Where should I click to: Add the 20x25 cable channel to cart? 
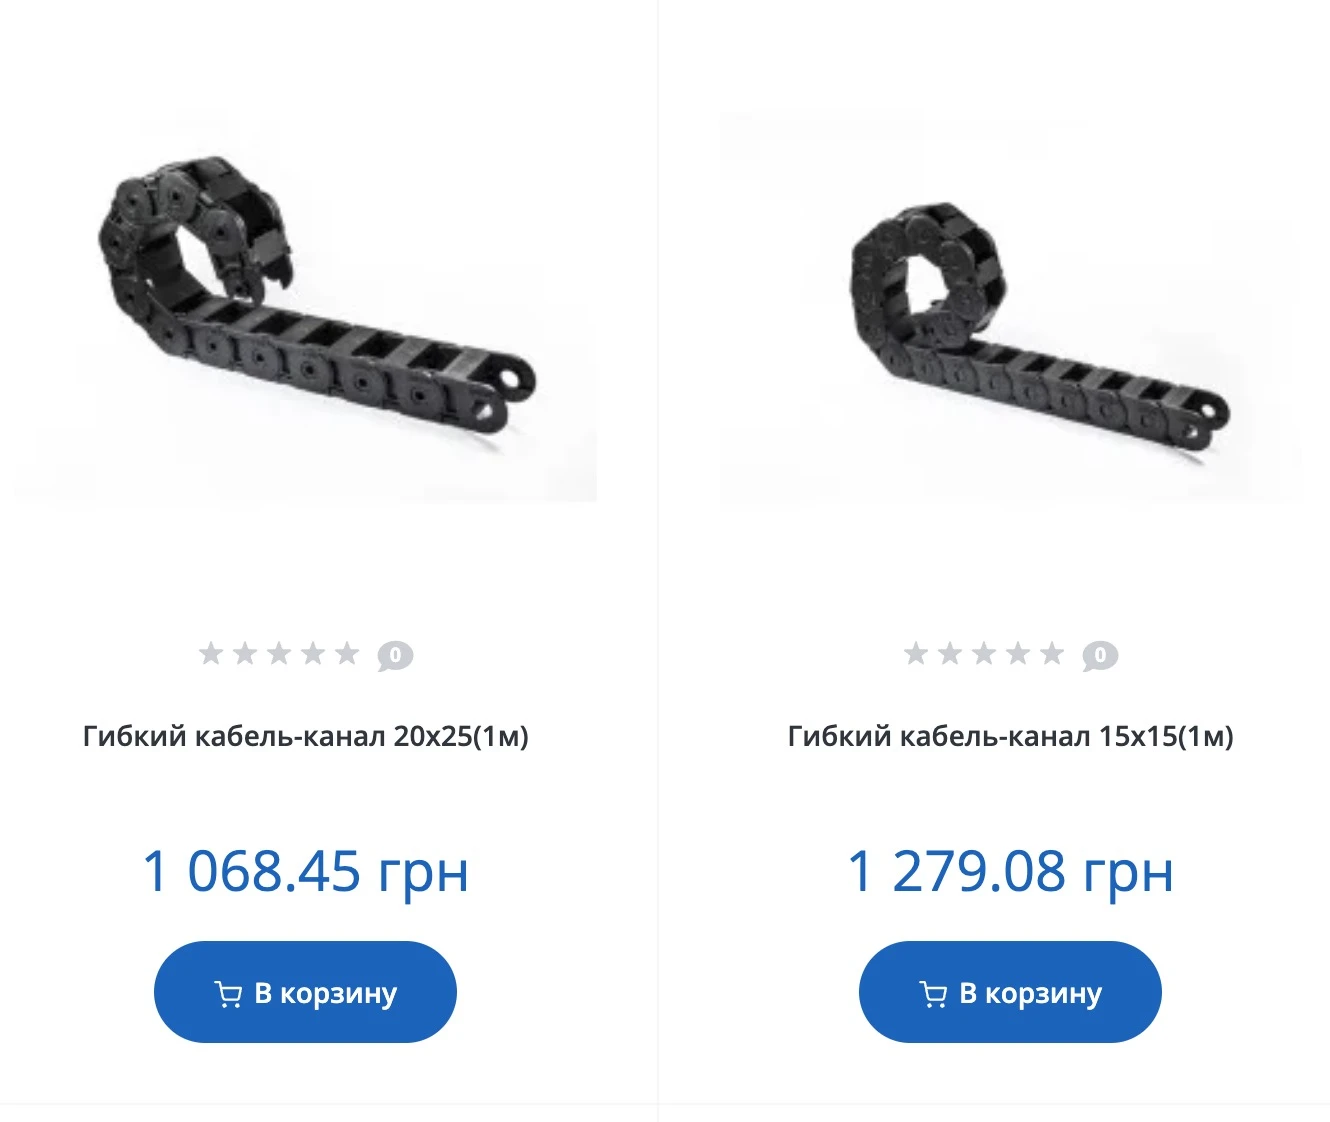(x=305, y=992)
